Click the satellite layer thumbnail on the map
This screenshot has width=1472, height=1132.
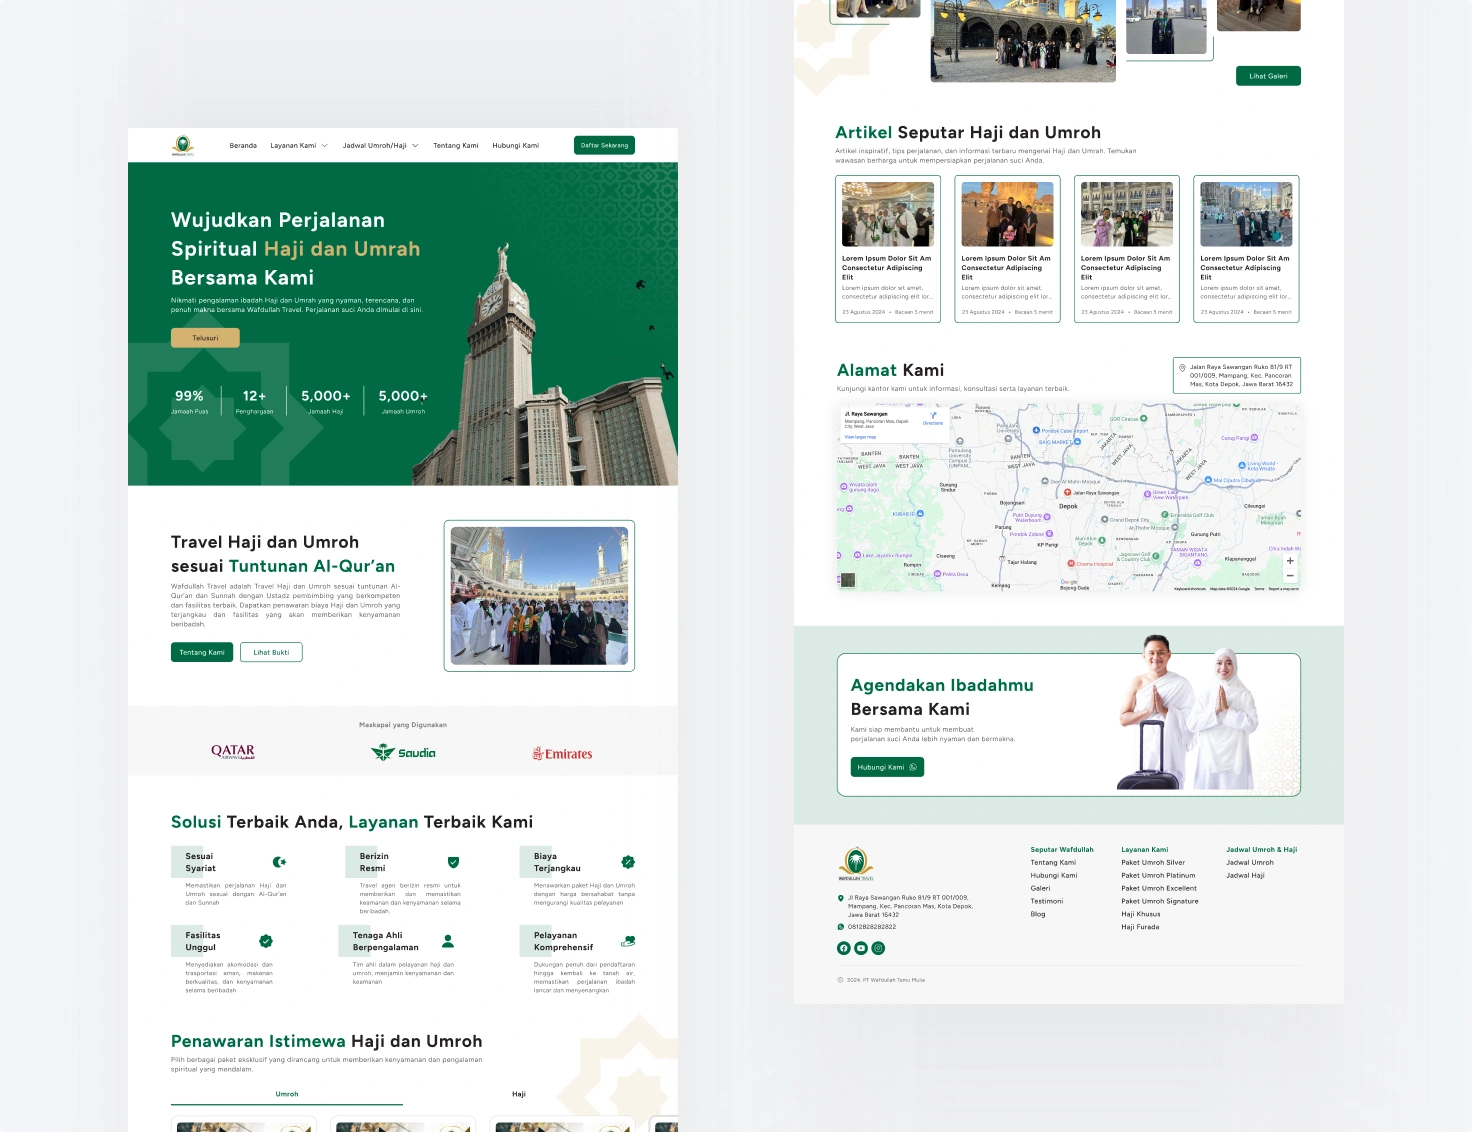click(848, 580)
